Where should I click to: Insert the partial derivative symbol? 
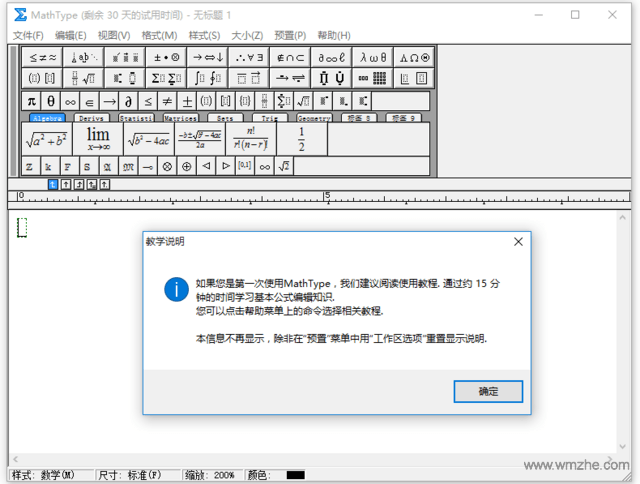[128, 101]
